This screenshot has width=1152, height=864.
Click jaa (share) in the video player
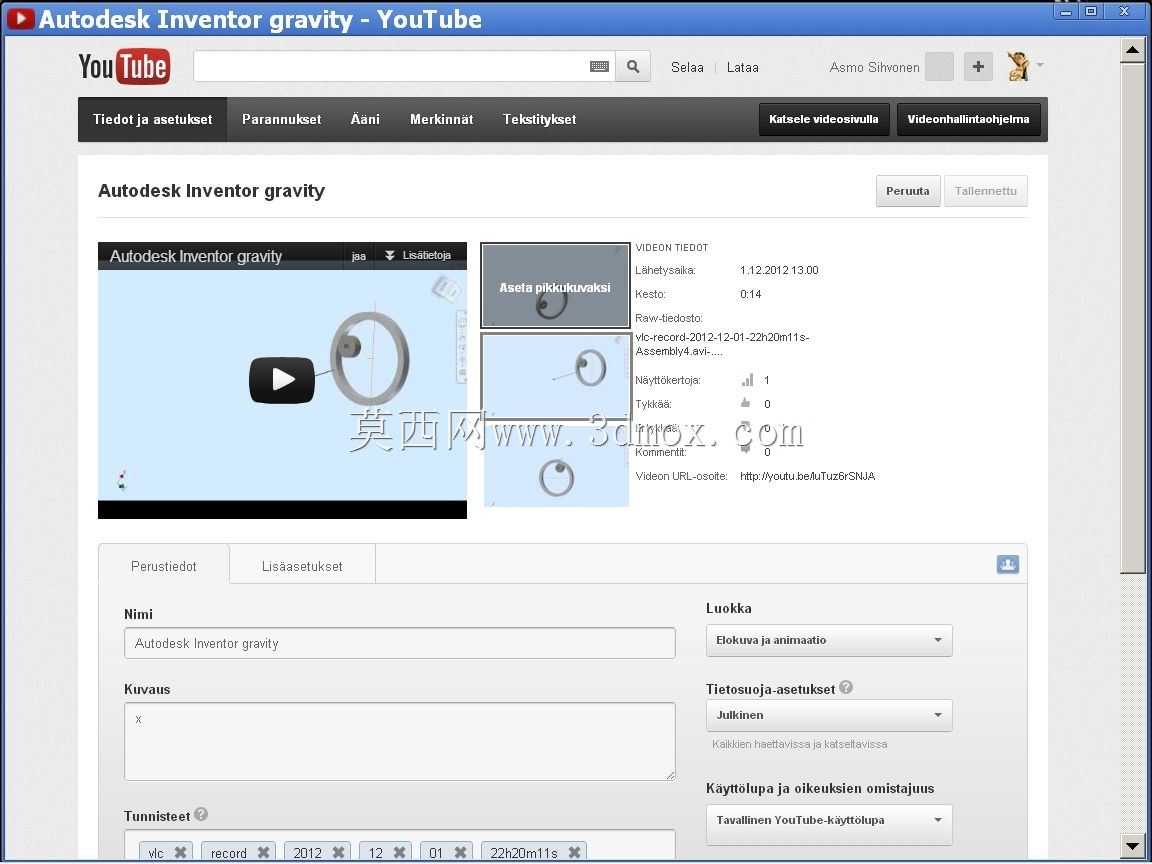(359, 256)
